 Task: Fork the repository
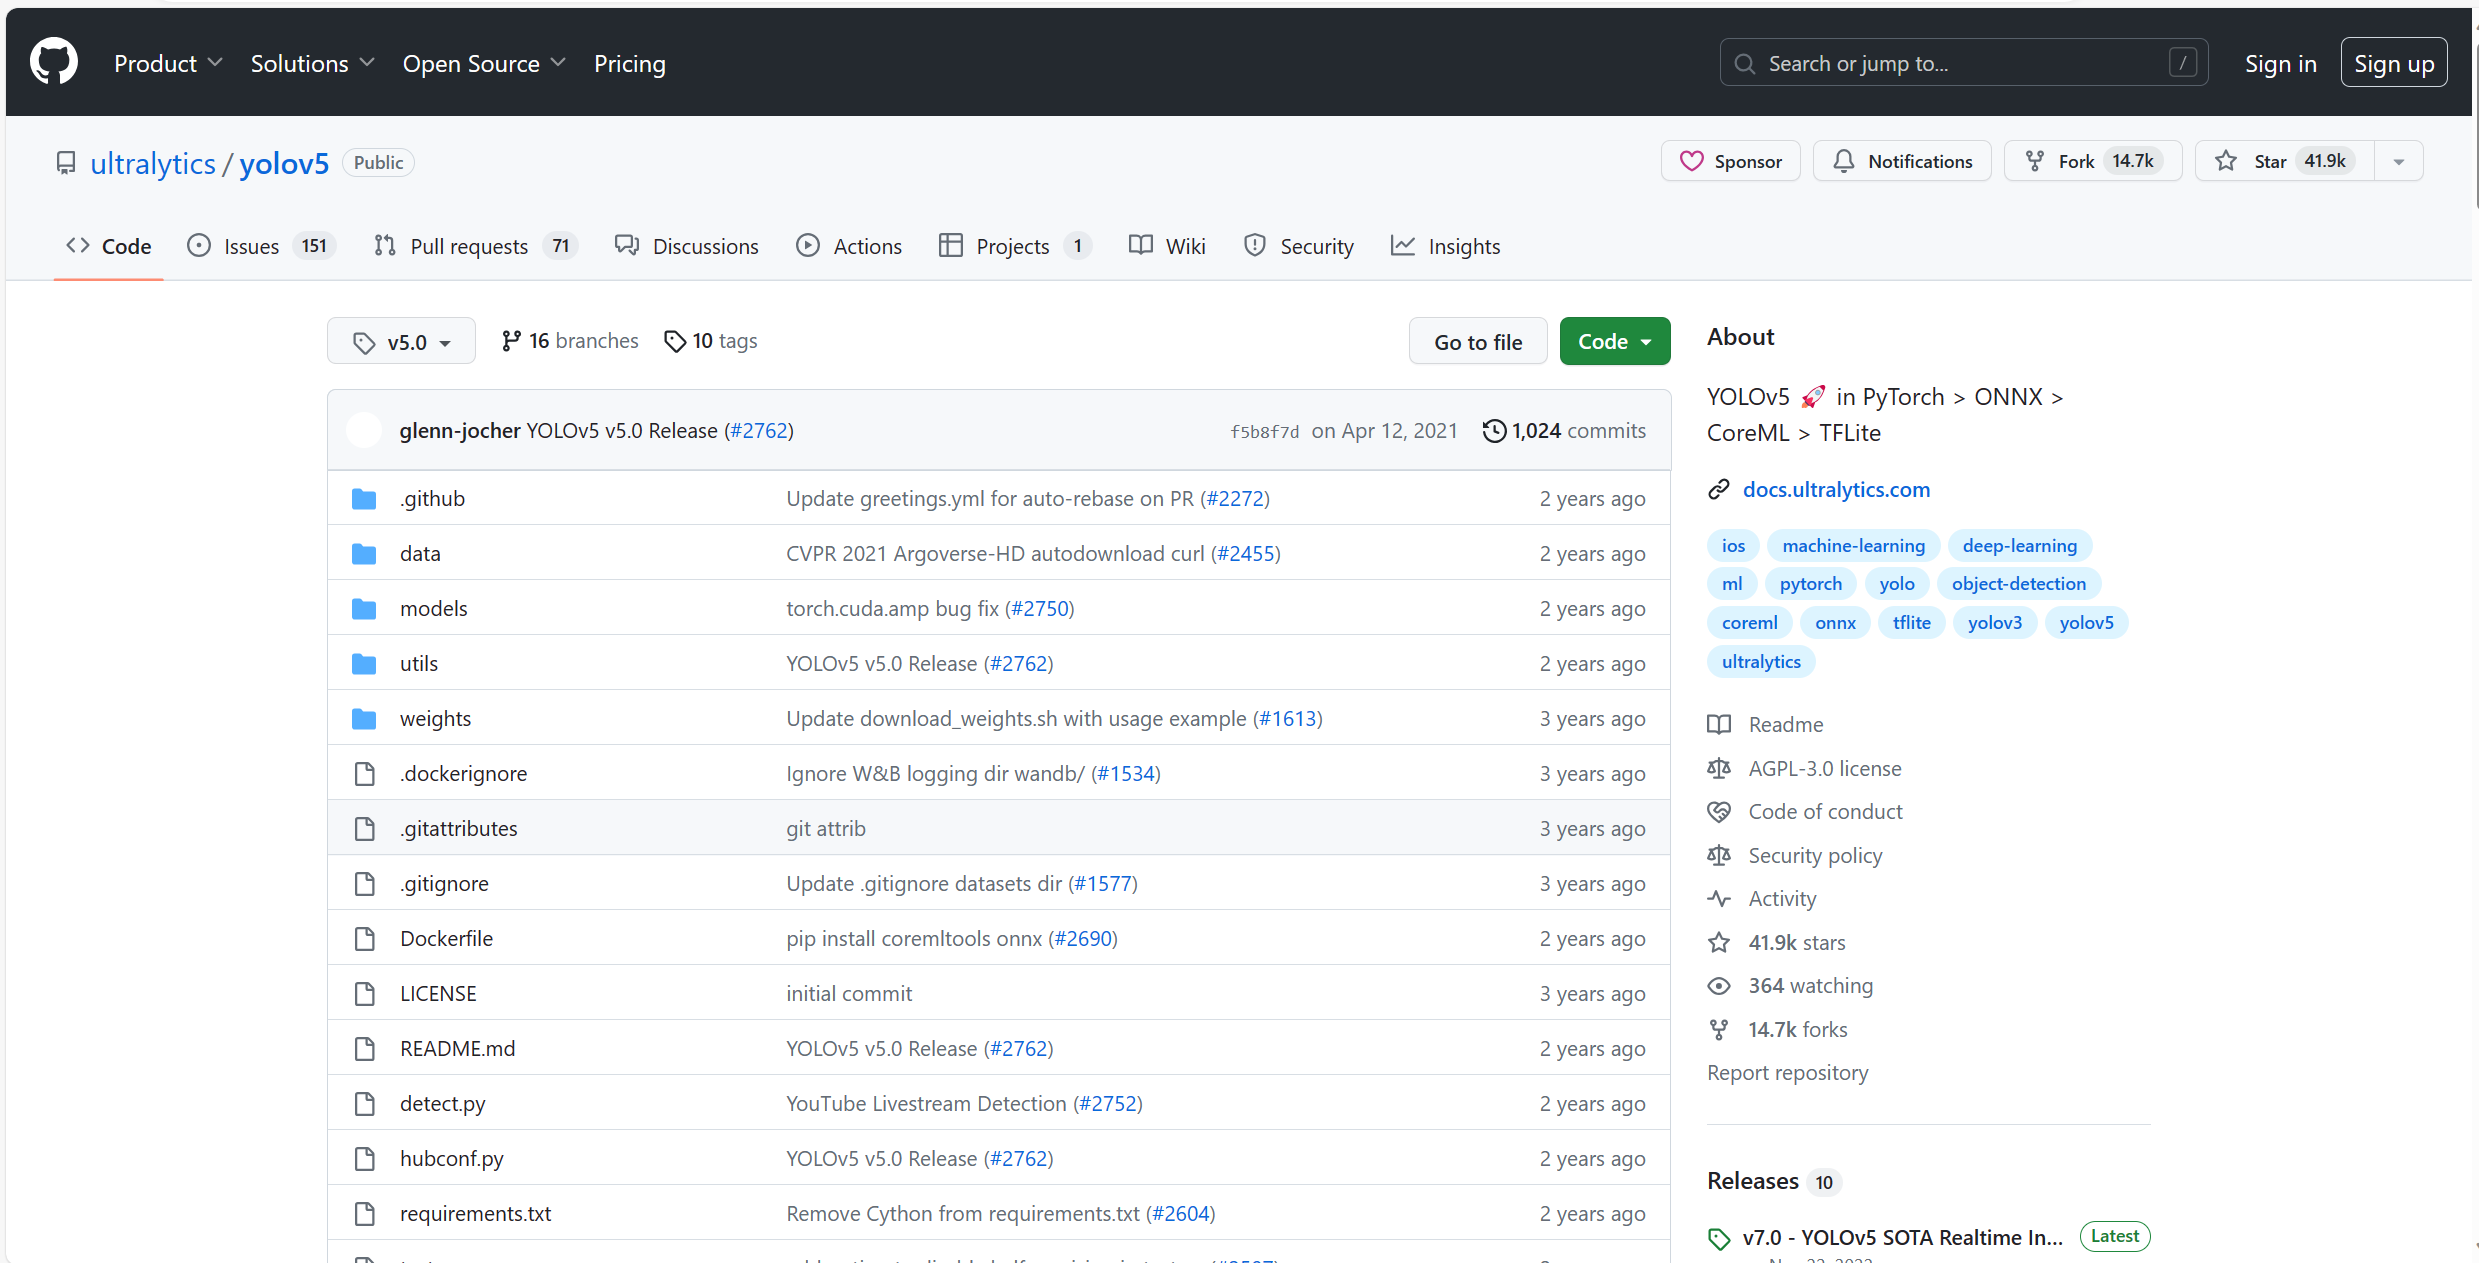[2092, 161]
